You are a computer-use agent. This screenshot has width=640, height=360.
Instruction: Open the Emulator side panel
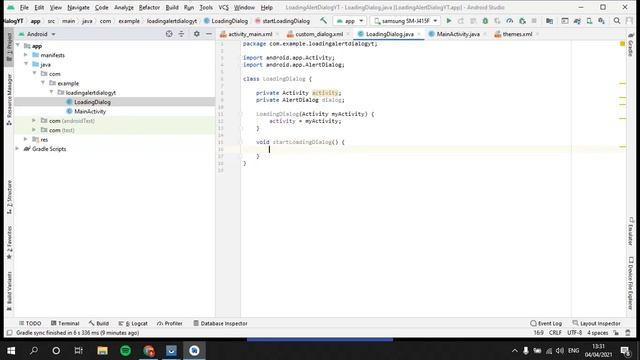click(631, 231)
